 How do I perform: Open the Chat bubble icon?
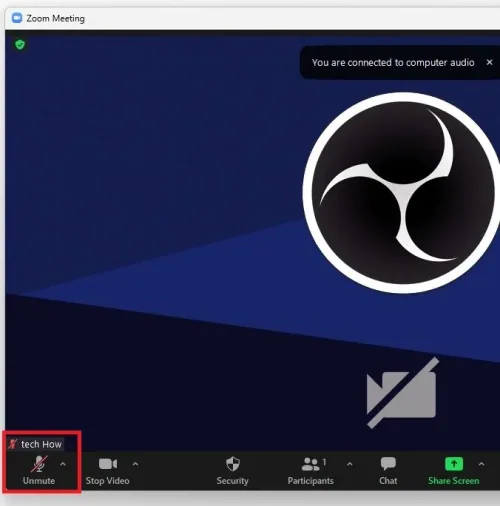coord(388,464)
